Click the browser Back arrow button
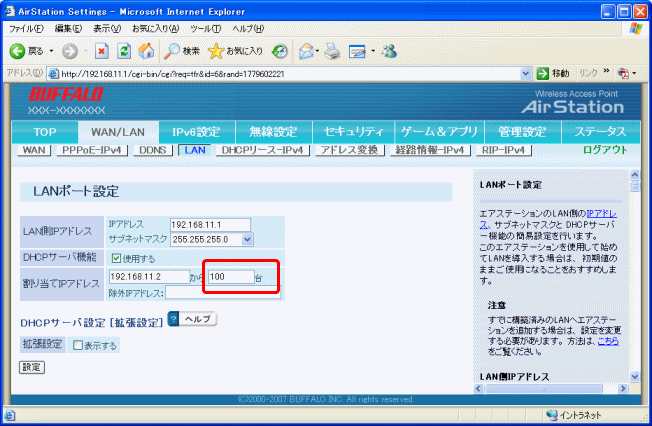Screen dimensions: 652x426 click(18, 50)
